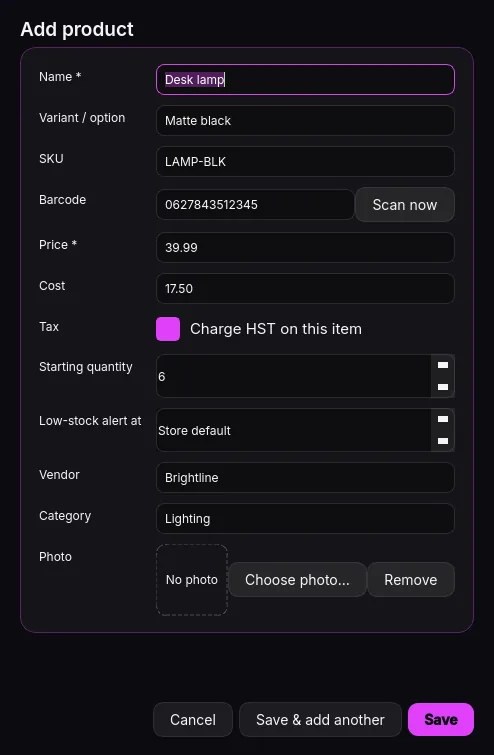The height and width of the screenshot is (755, 494).
Task: Click the No photo placeholder thumbnail
Action: [x=192, y=580]
